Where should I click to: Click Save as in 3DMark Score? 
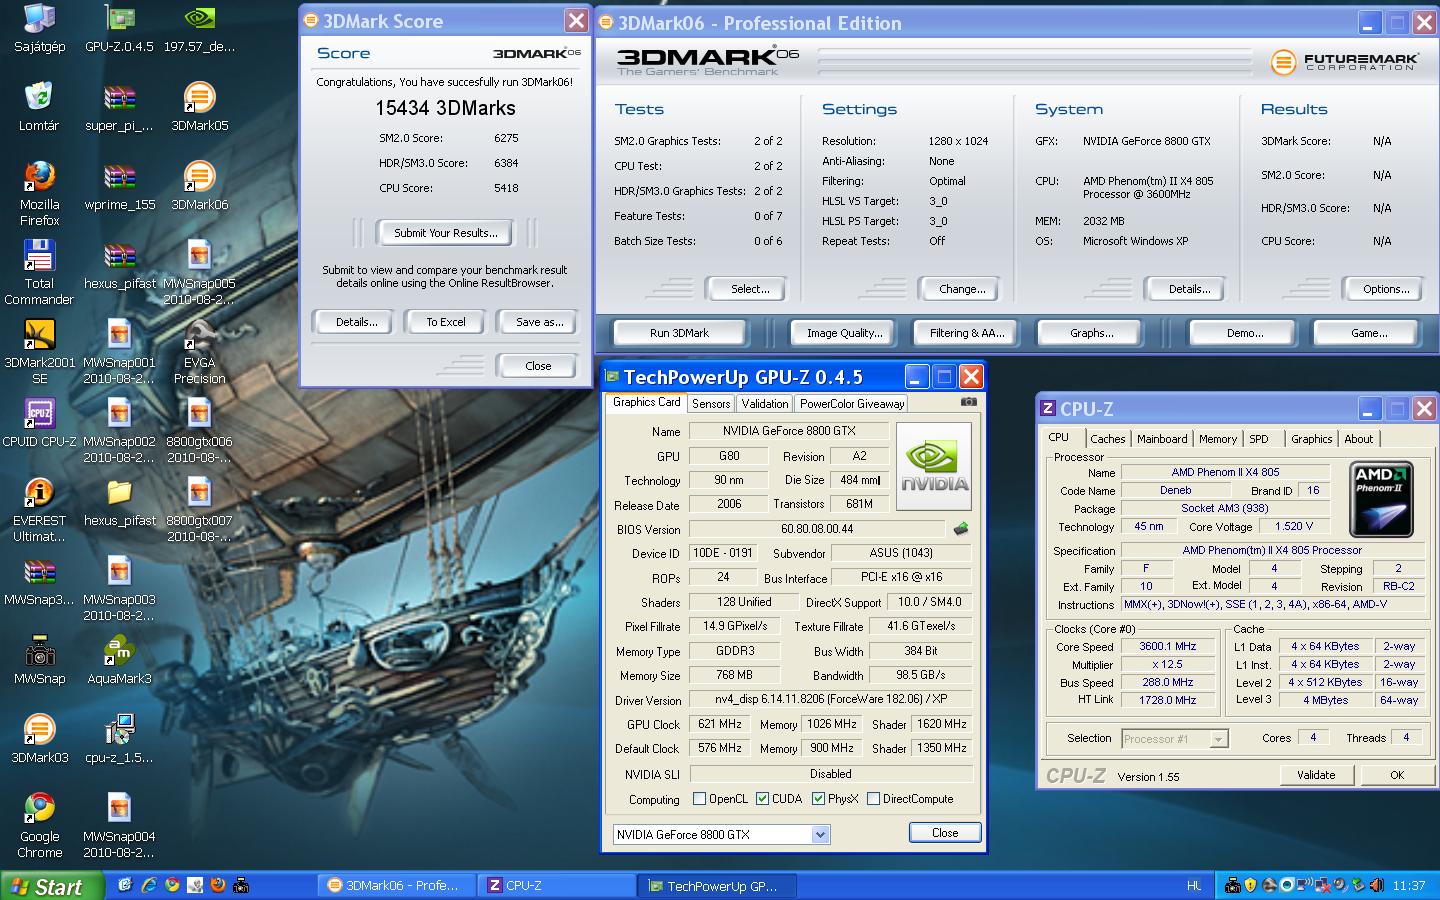click(539, 322)
